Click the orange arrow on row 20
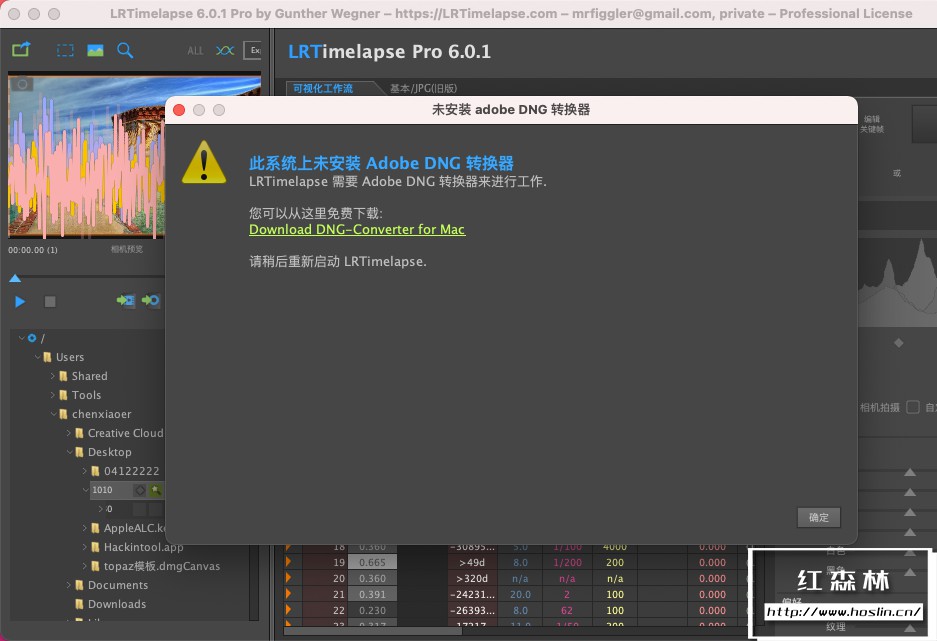Screen dimensions: 937x641 coord(289,578)
